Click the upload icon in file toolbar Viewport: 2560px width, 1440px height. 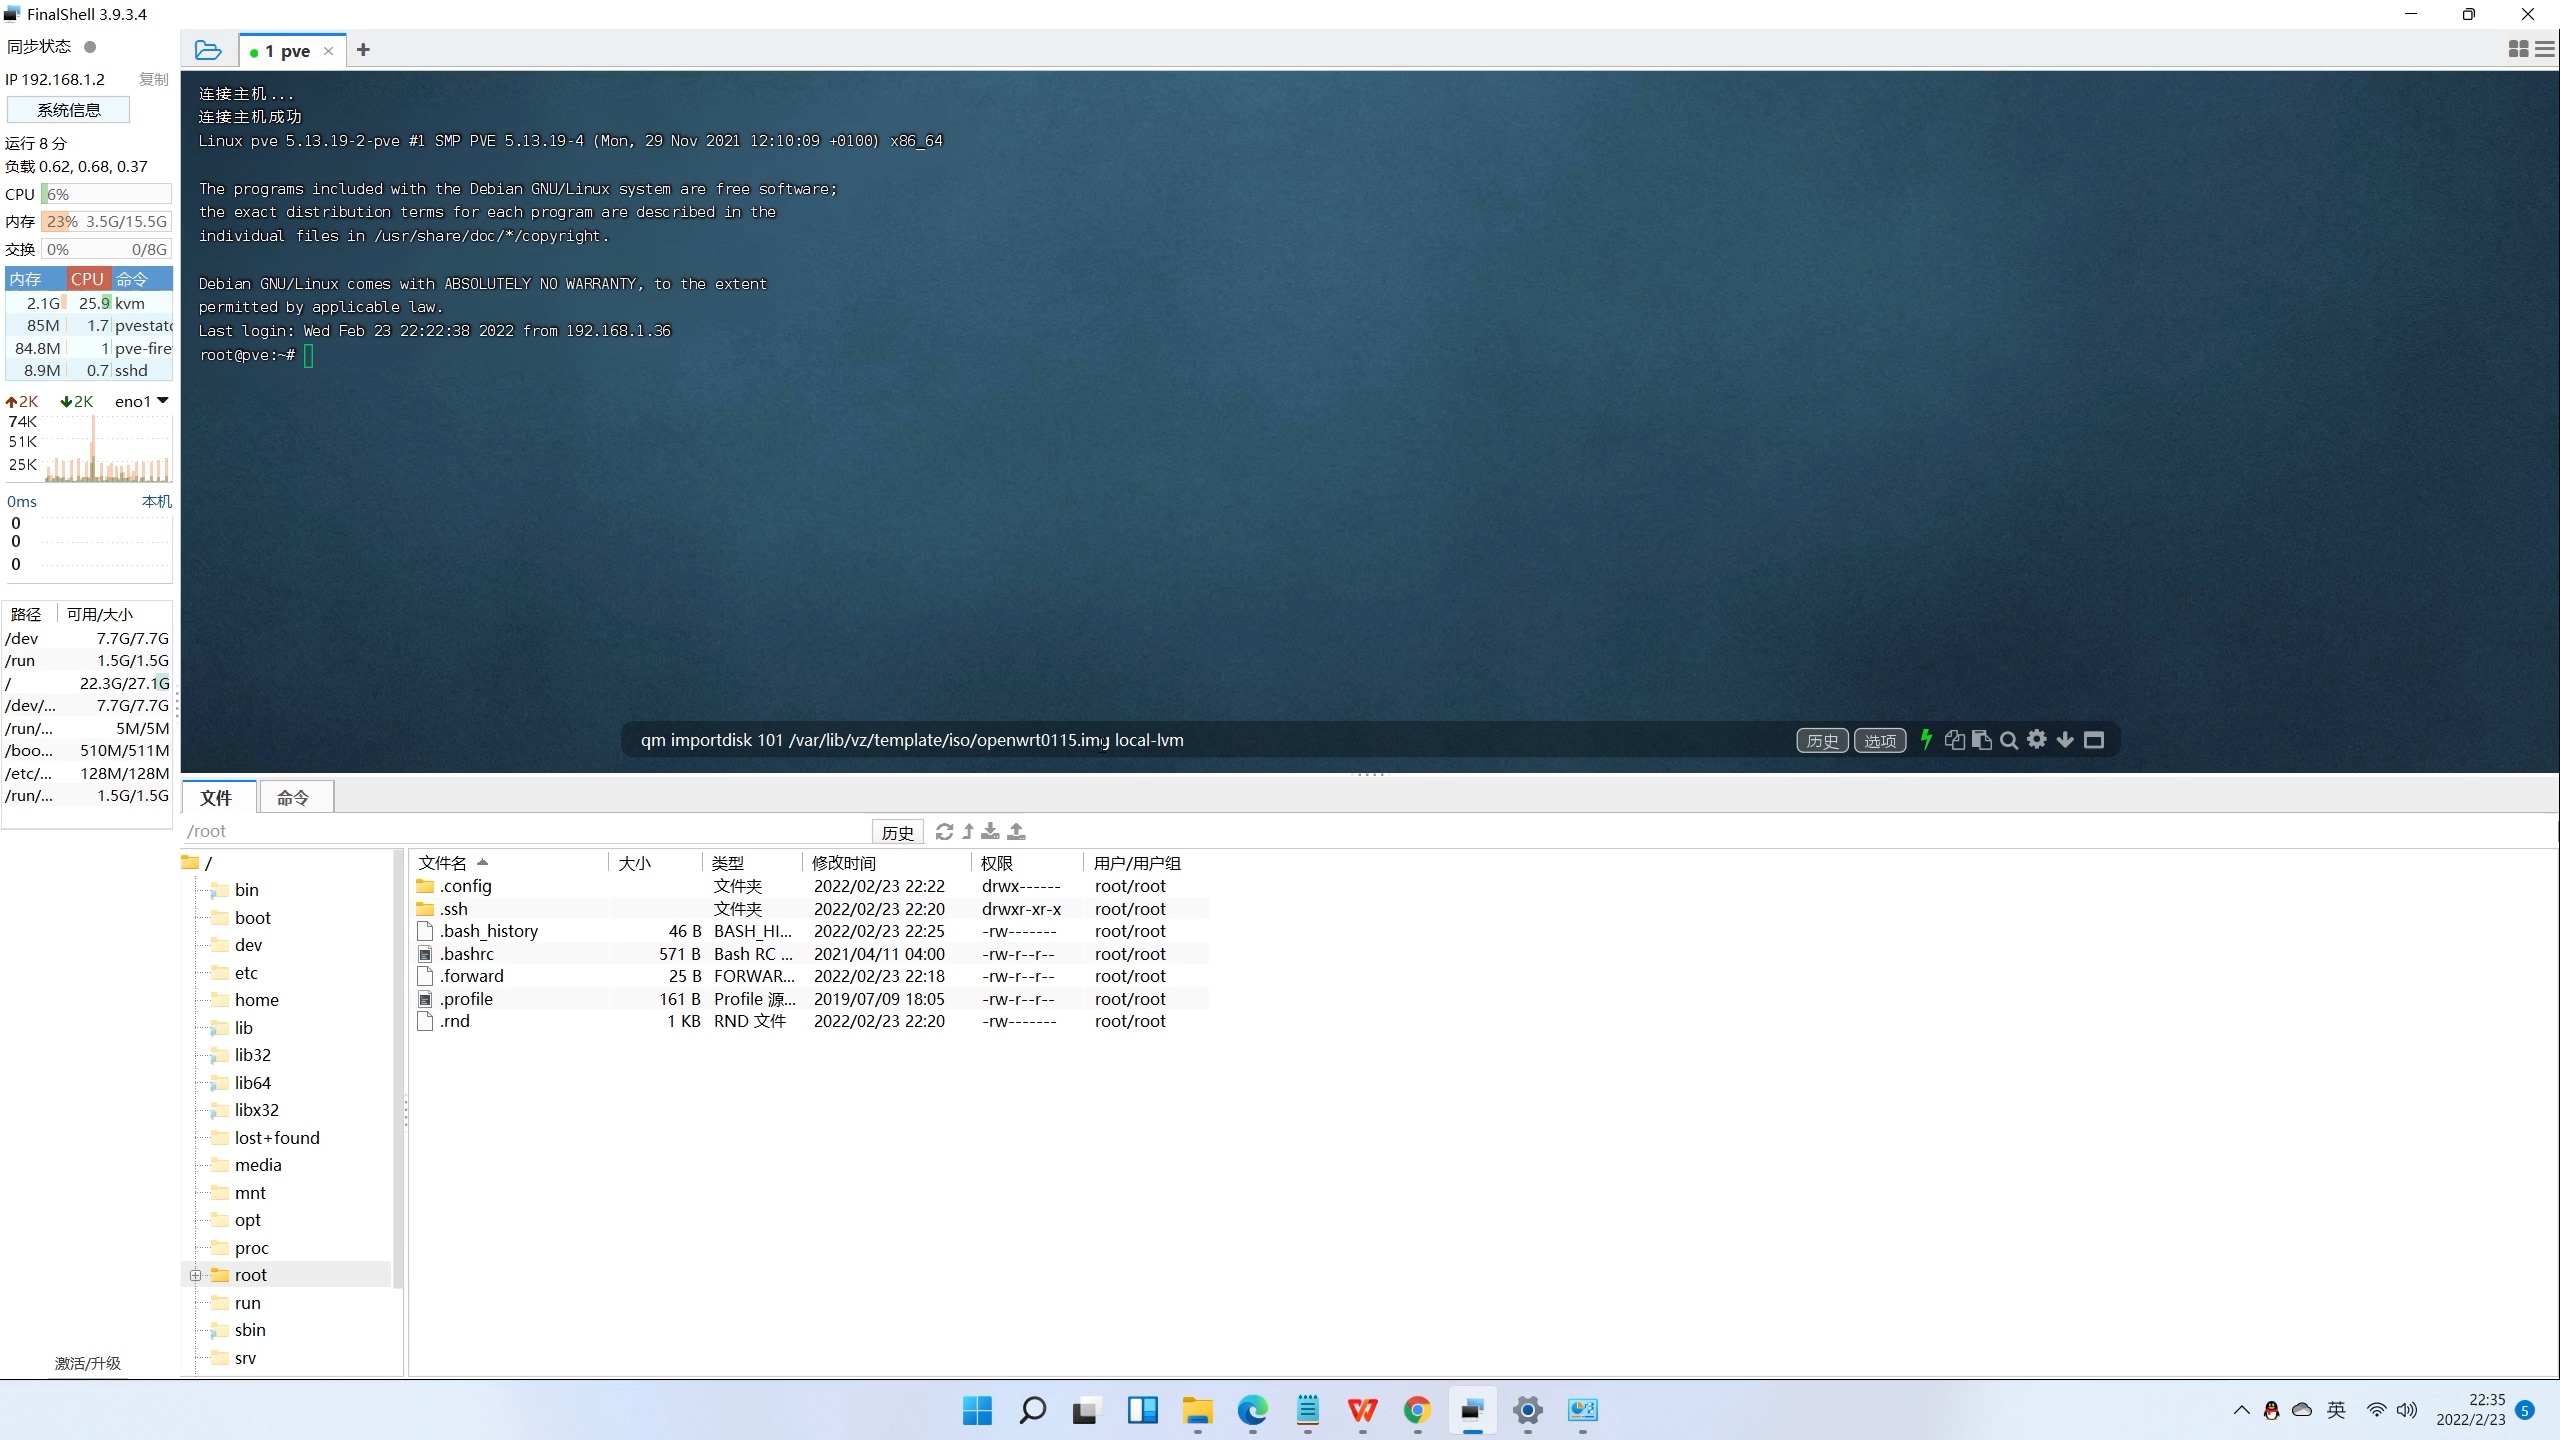pyautogui.click(x=1016, y=831)
